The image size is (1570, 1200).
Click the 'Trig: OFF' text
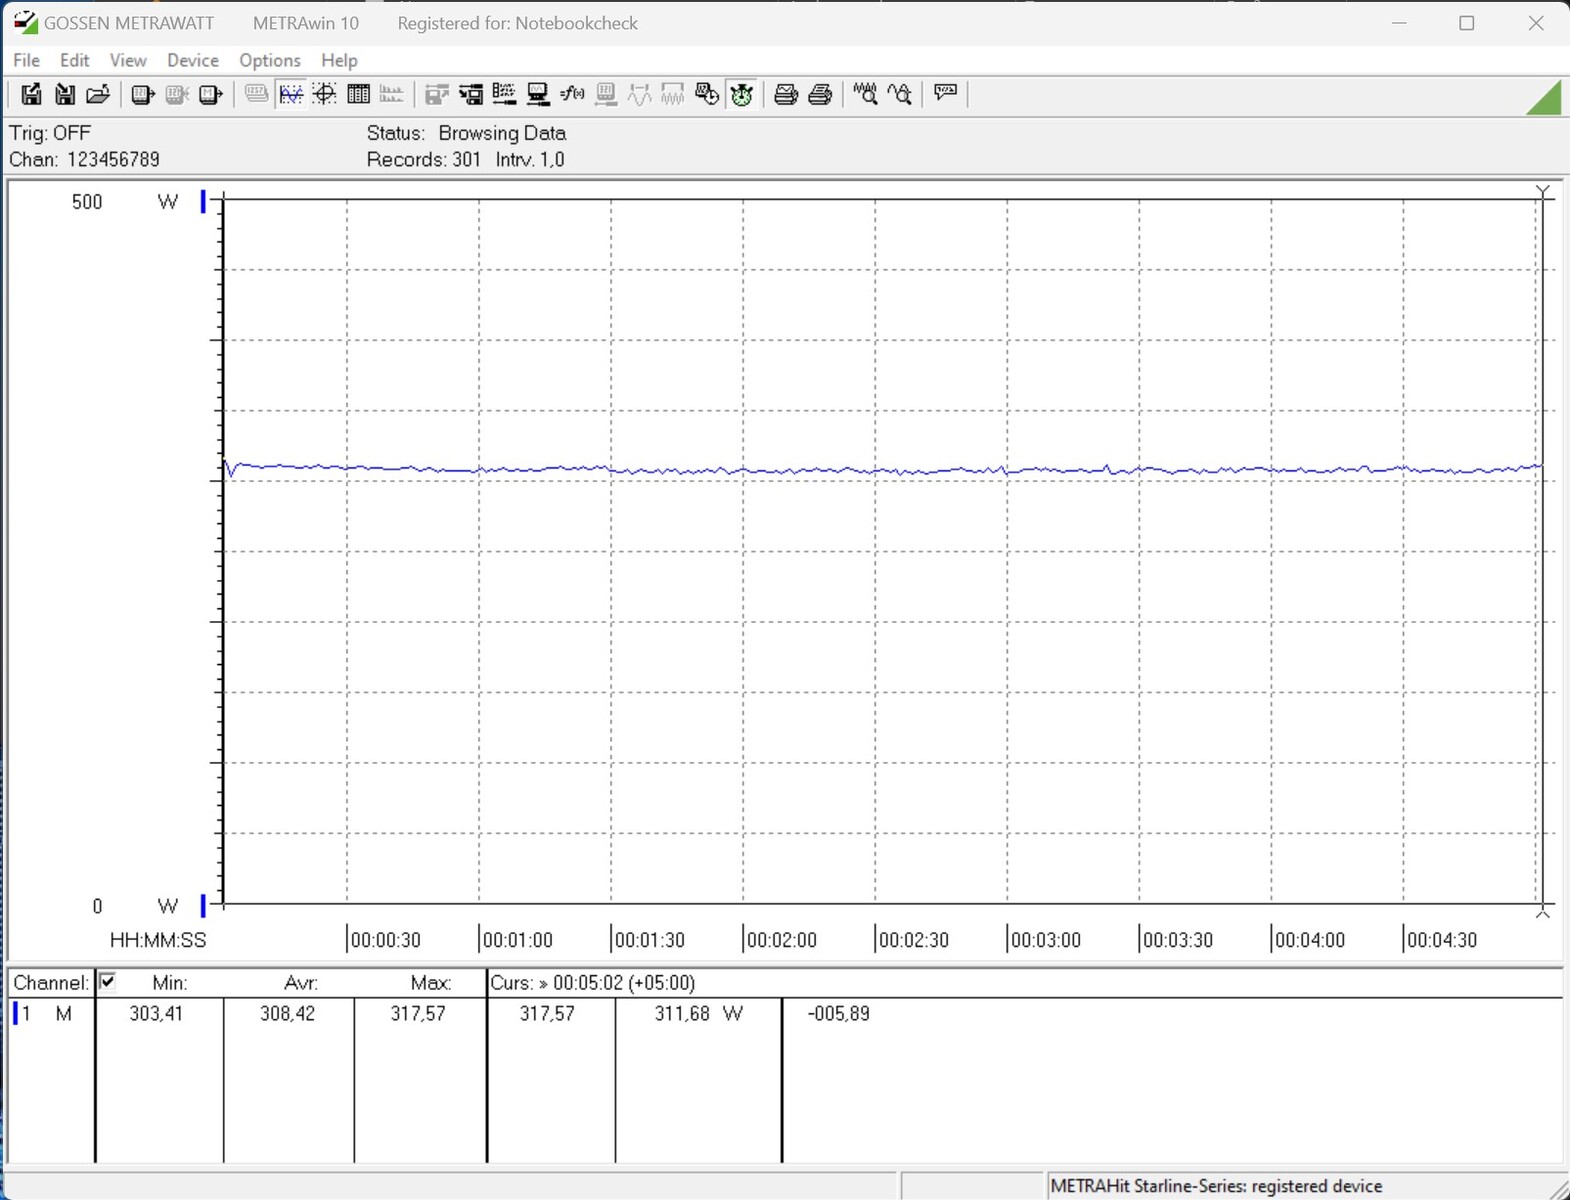click(x=50, y=133)
